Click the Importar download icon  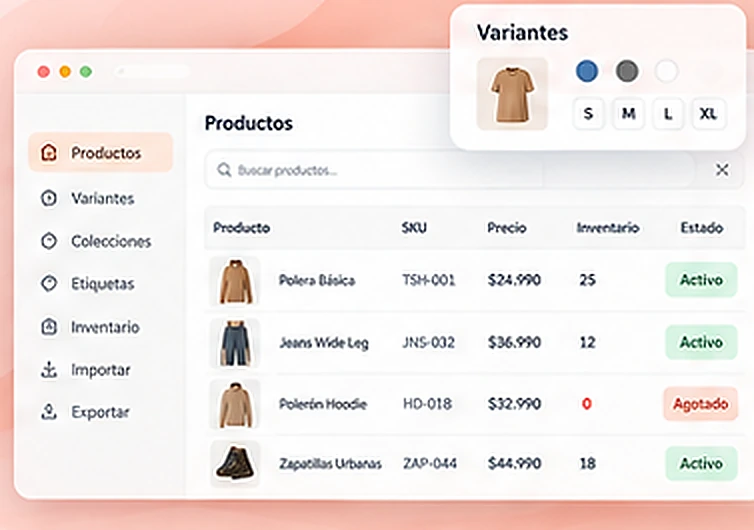(49, 370)
